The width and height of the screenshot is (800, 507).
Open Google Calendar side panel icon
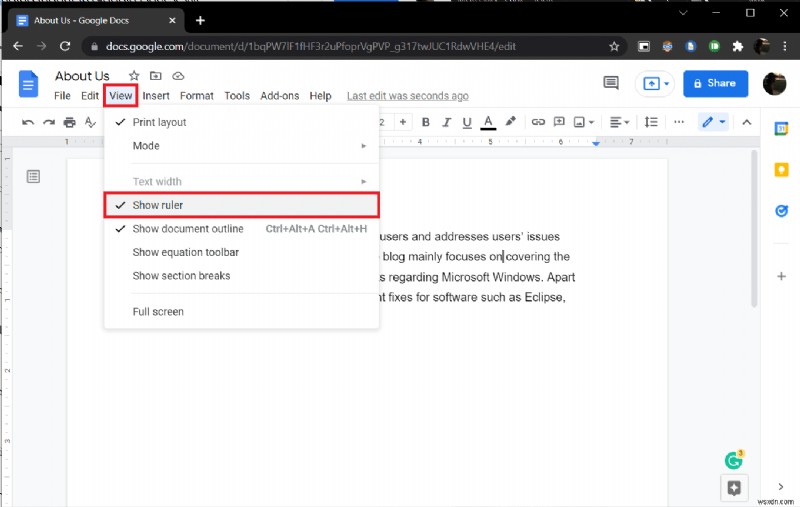pyautogui.click(x=781, y=129)
